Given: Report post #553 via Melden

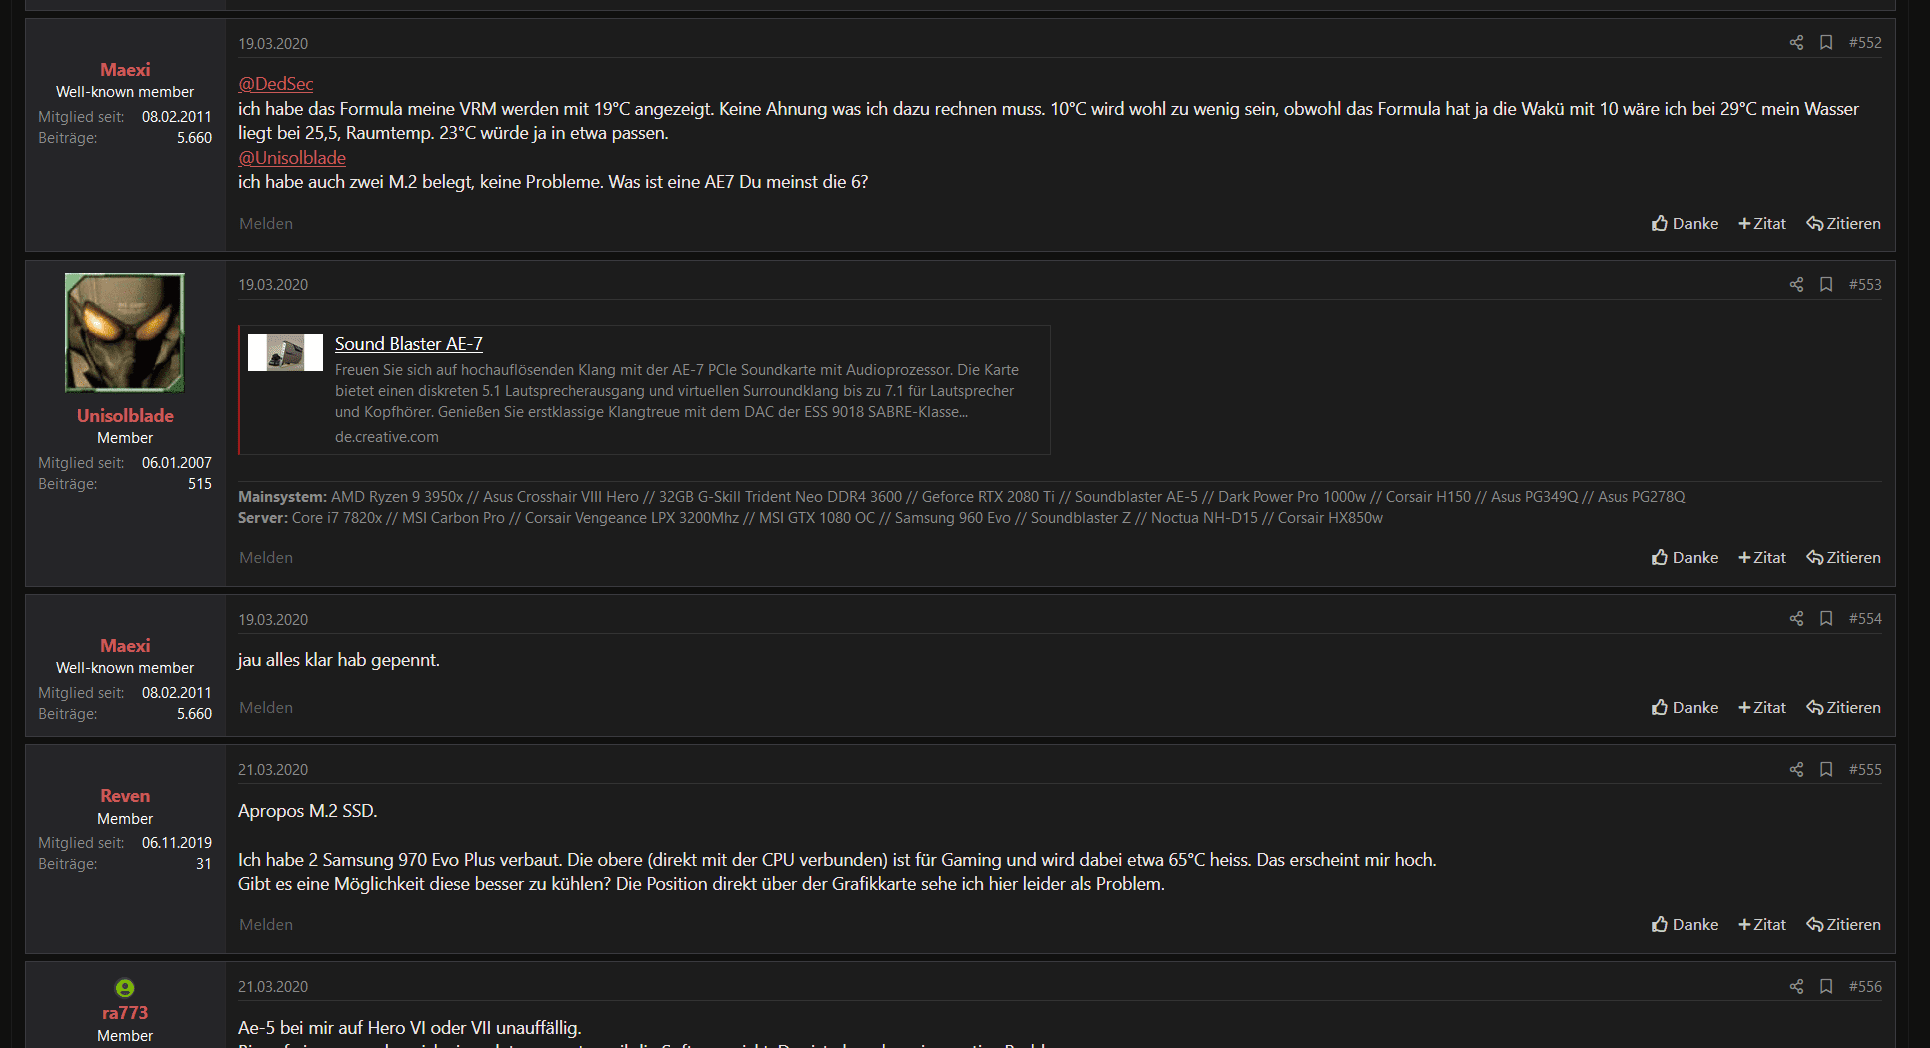Looking at the screenshot, I should [266, 558].
